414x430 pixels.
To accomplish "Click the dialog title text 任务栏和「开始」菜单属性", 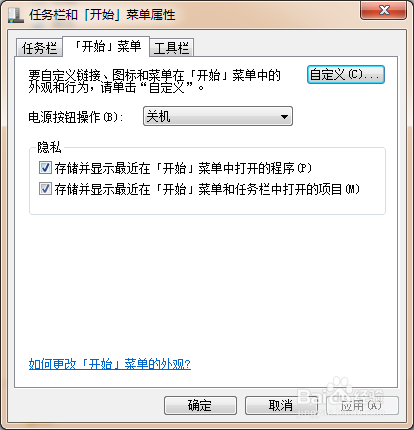I will pos(102,15).
